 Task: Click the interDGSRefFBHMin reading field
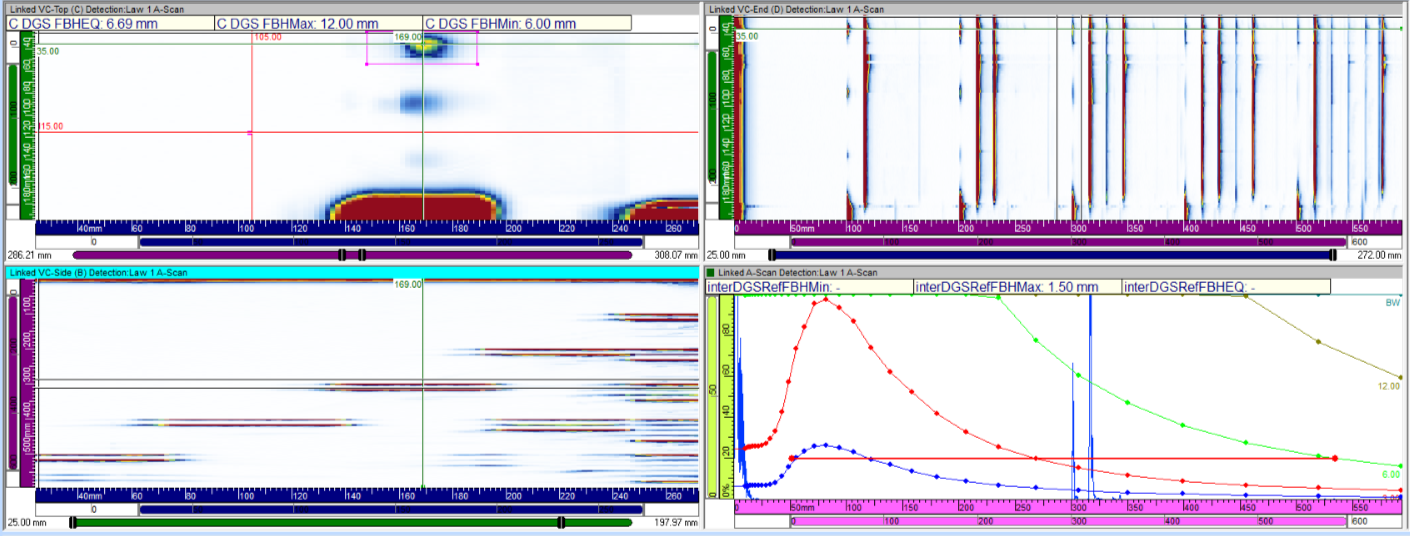click(x=809, y=287)
